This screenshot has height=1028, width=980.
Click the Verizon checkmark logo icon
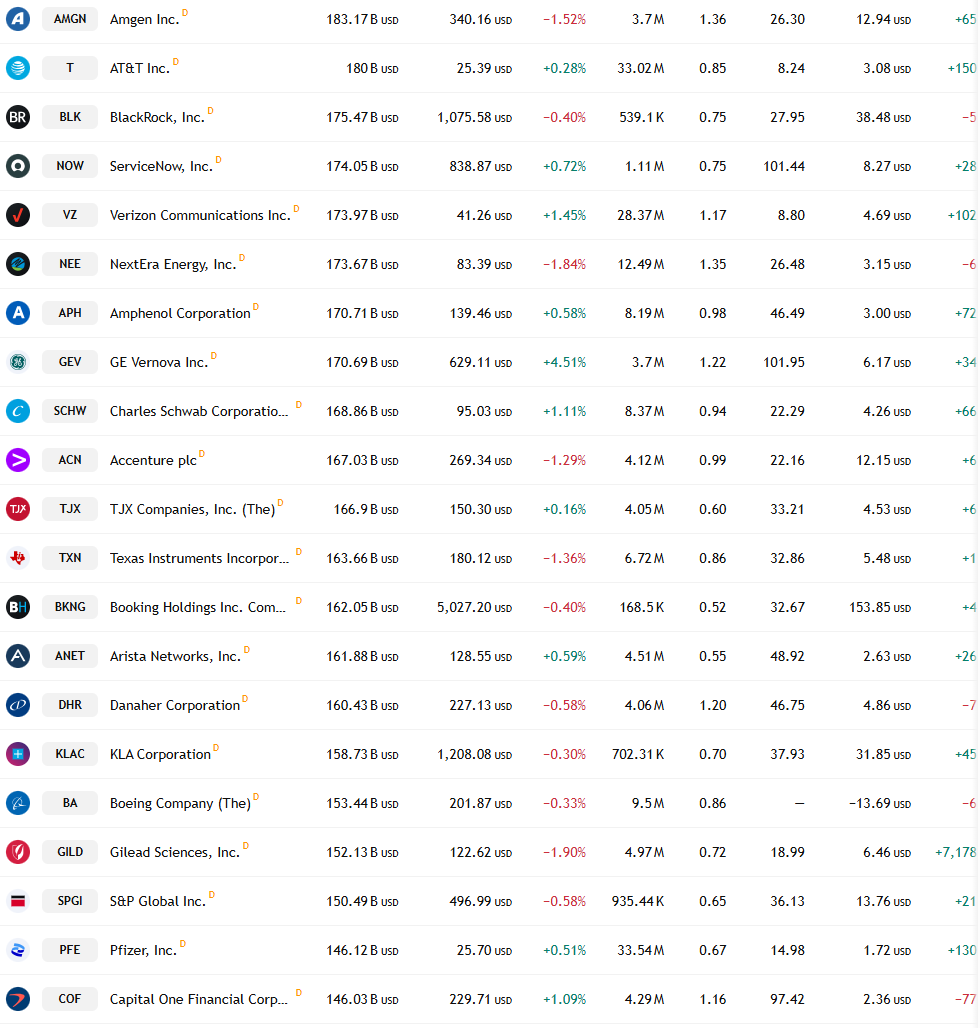pyautogui.click(x=18, y=215)
